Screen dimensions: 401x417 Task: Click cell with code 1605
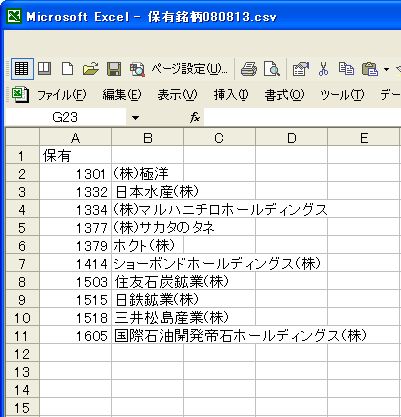point(75,335)
